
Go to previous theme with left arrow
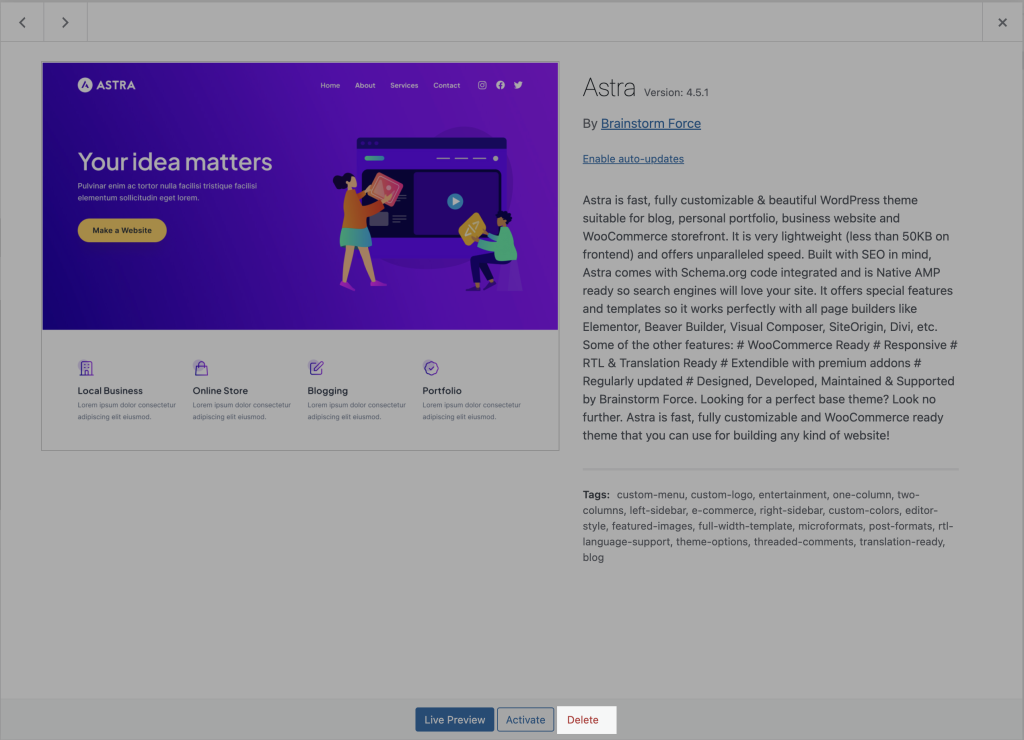tap(22, 22)
